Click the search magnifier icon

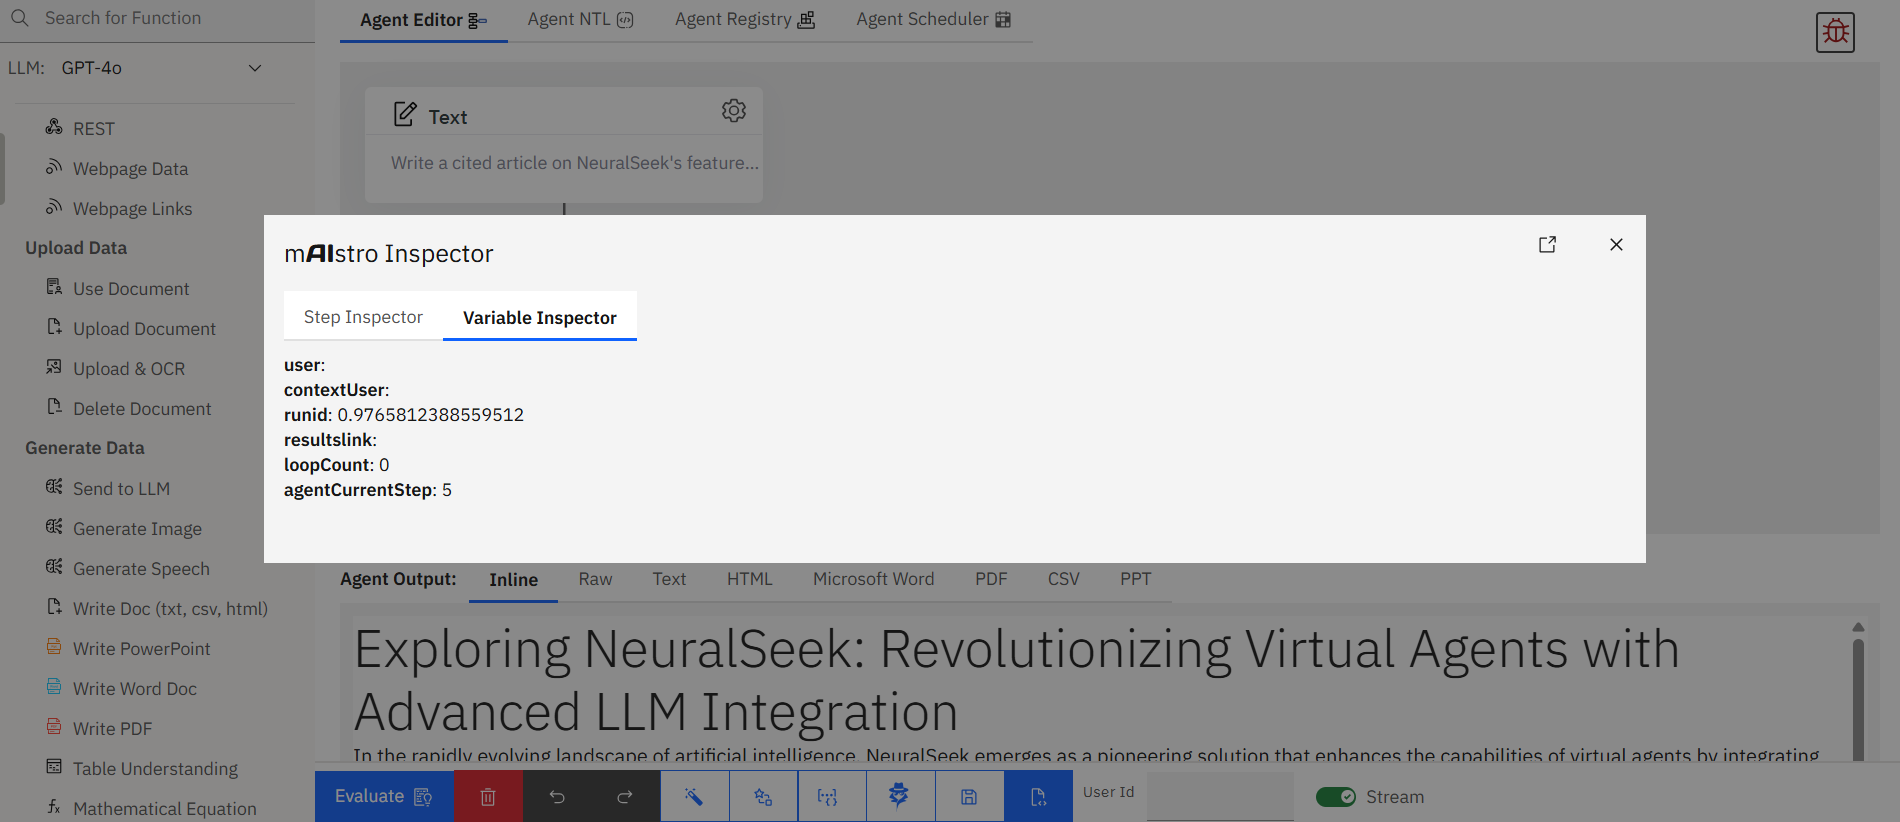pos(20,18)
